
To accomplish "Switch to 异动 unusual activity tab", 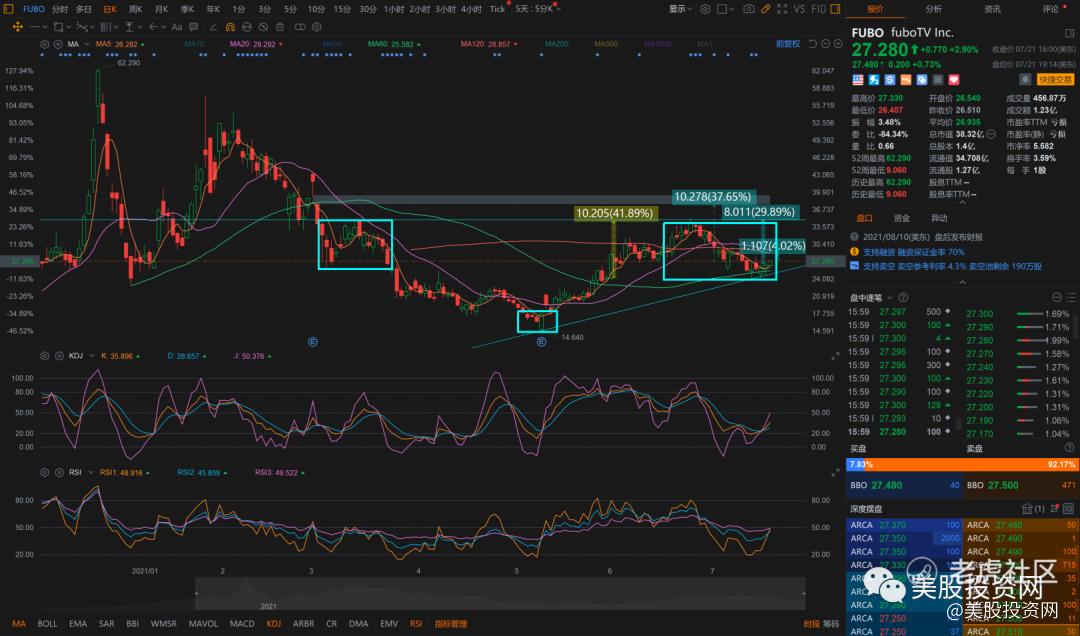I will tap(939, 218).
